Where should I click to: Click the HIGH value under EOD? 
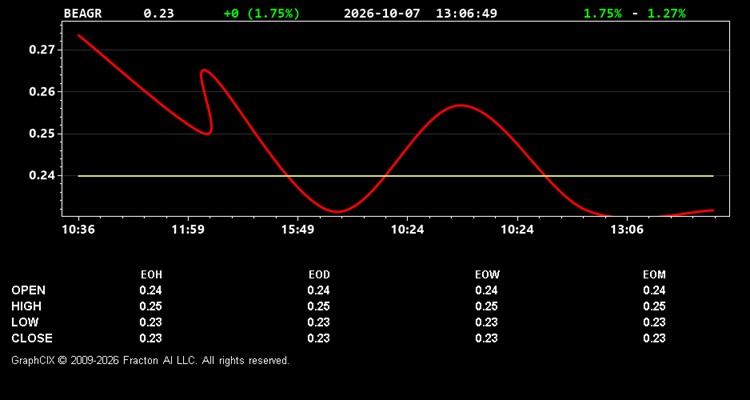click(x=319, y=306)
